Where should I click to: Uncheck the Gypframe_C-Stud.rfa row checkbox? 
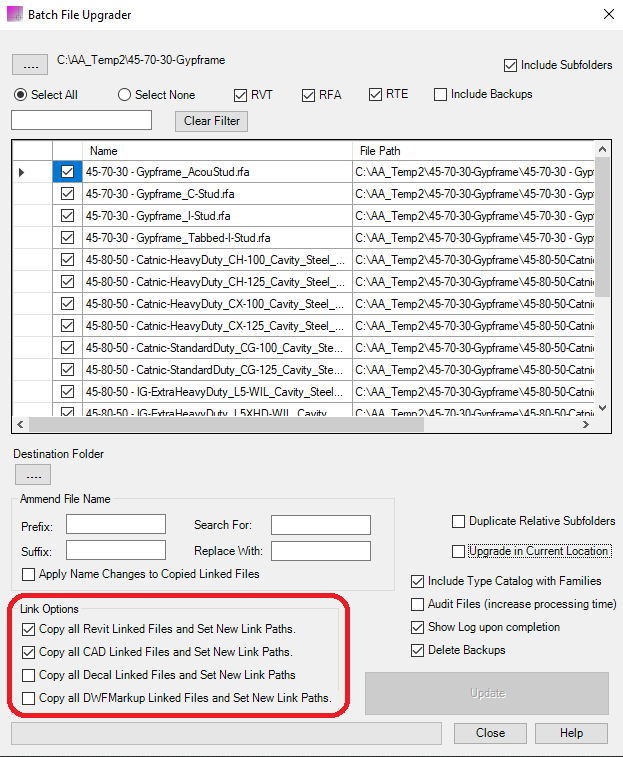pyautogui.click(x=68, y=194)
